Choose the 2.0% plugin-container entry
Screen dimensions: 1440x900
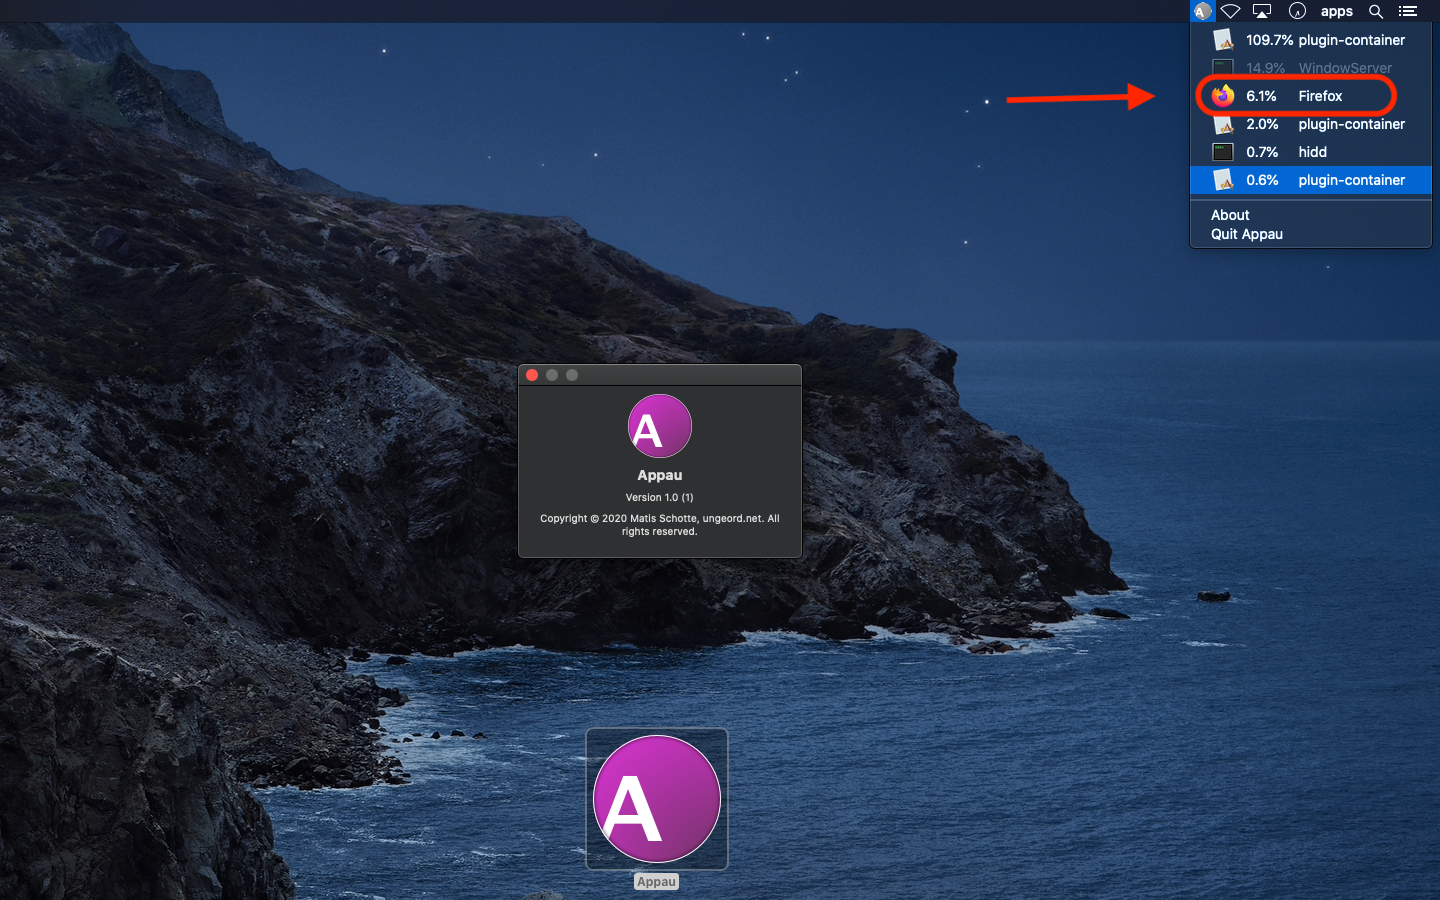tap(1324, 124)
